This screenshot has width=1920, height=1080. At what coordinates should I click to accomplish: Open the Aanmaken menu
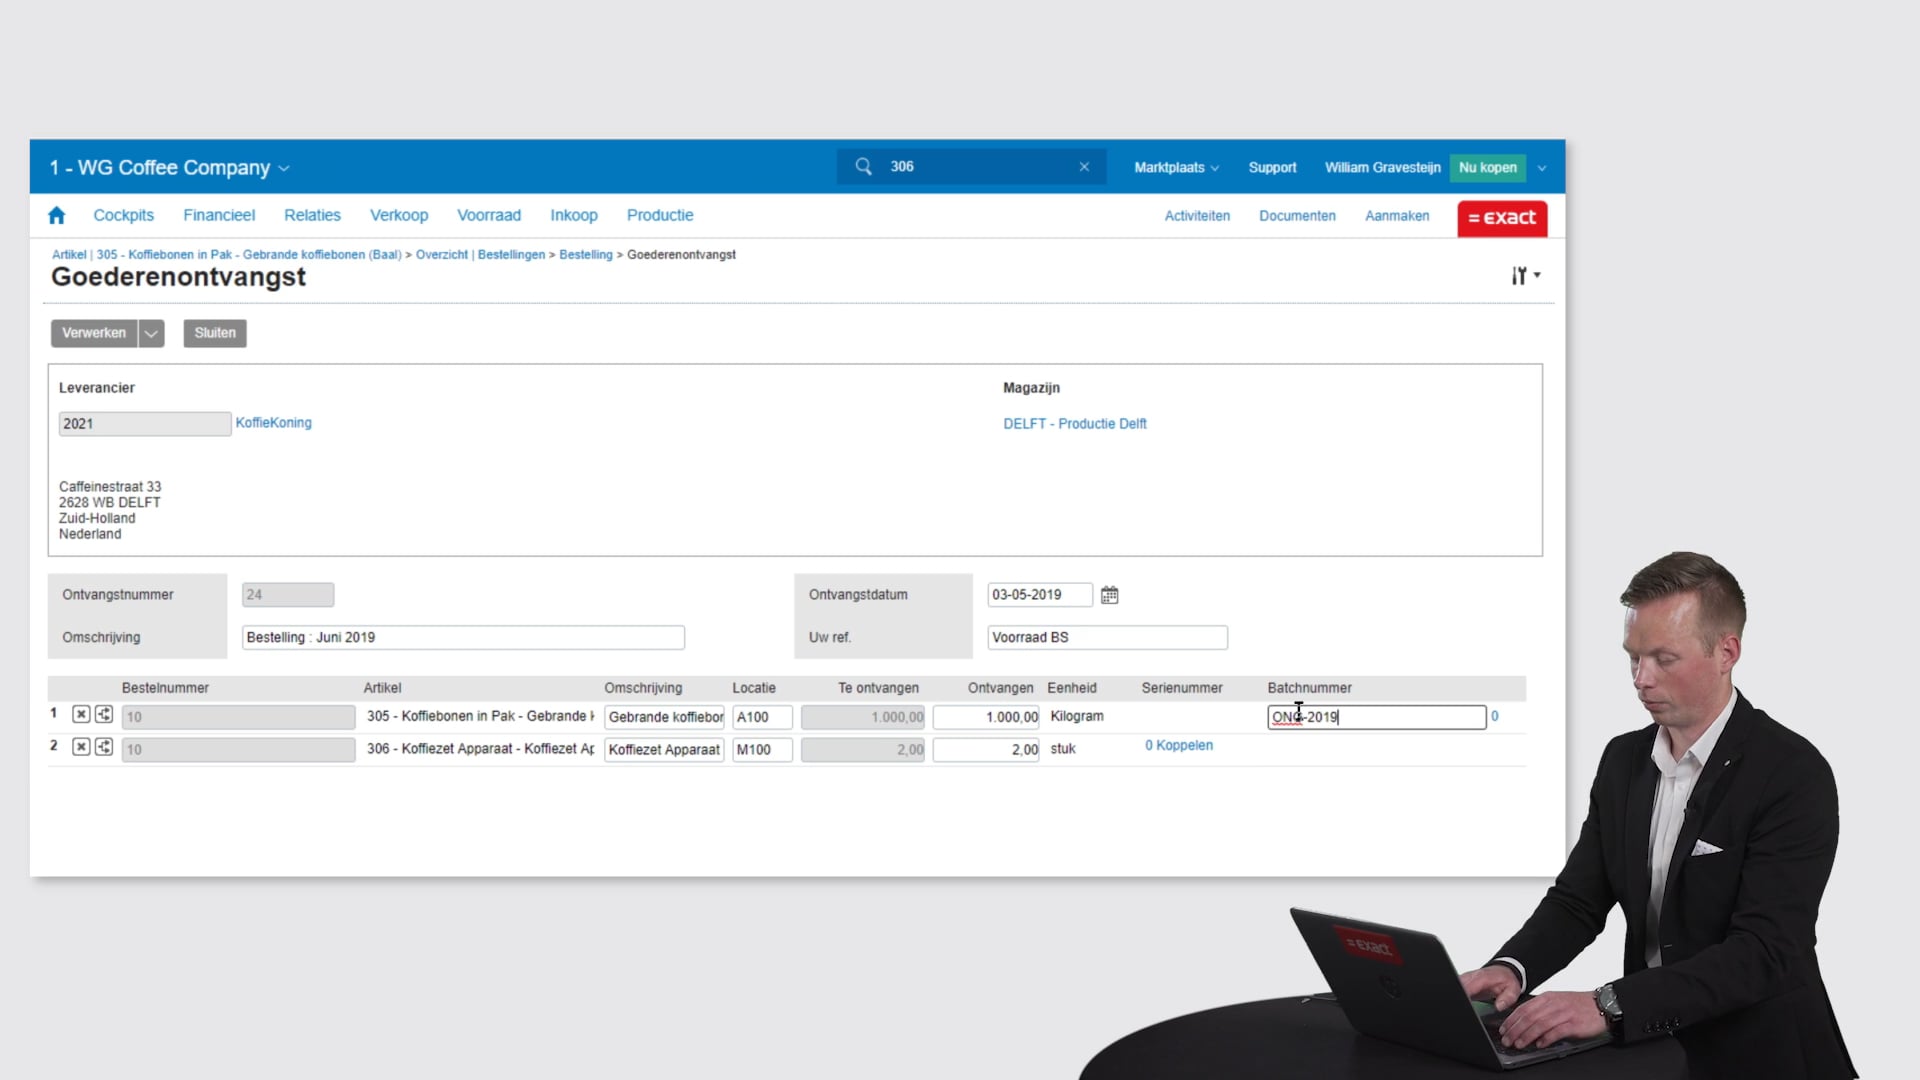pos(1397,216)
